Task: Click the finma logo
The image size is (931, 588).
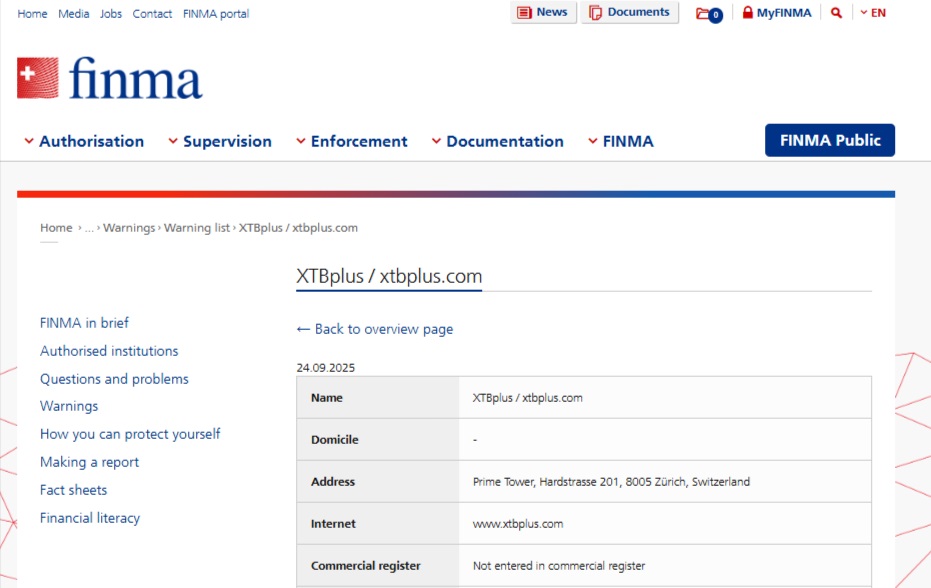Action: tap(110, 78)
